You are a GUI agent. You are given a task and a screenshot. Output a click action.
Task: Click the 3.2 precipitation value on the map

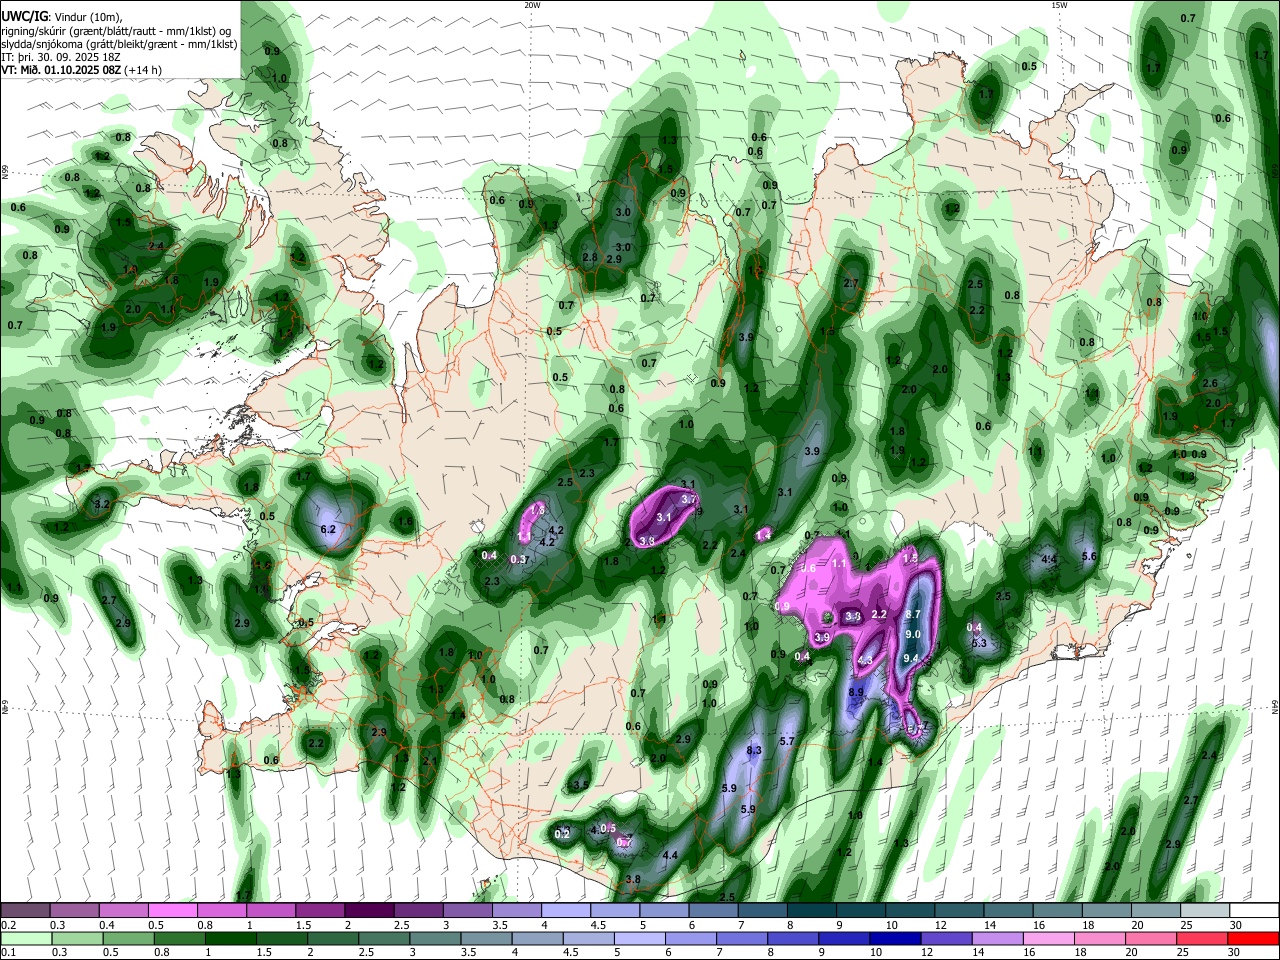pyautogui.click(x=101, y=504)
